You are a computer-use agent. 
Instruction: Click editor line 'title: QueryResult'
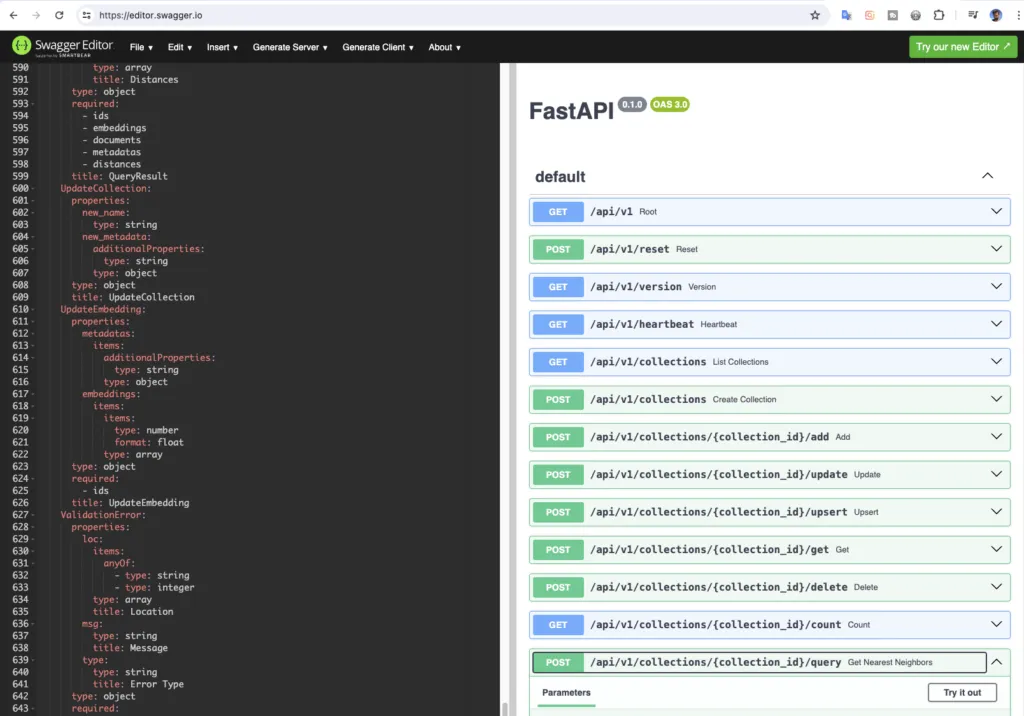[120, 176]
